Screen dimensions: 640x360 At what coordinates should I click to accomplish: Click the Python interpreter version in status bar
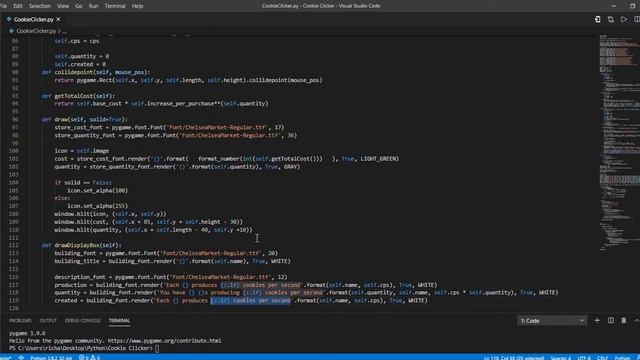tap(51, 358)
